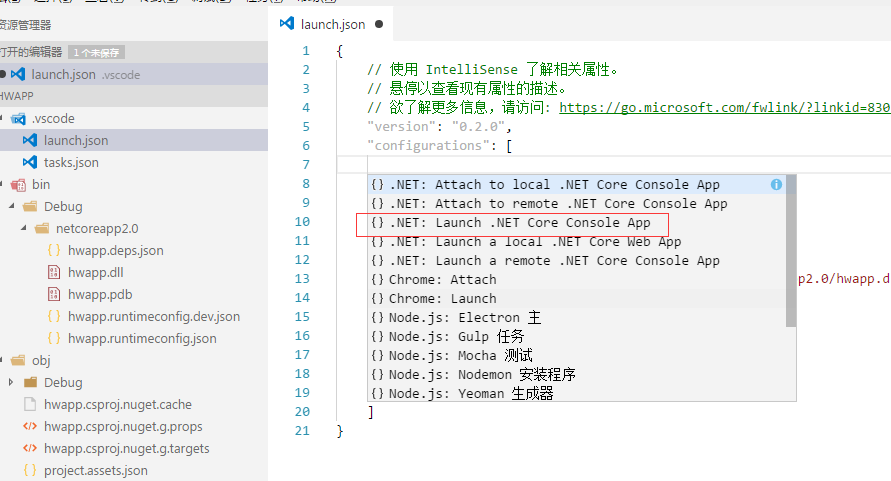Click the bin folder icon

[18, 185]
